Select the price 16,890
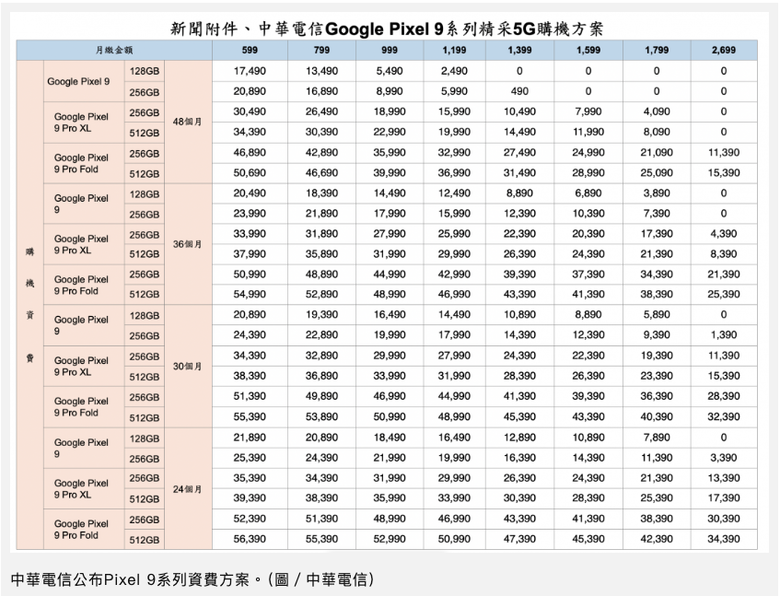Image resolution: width=780 pixels, height=596 pixels. [321, 92]
